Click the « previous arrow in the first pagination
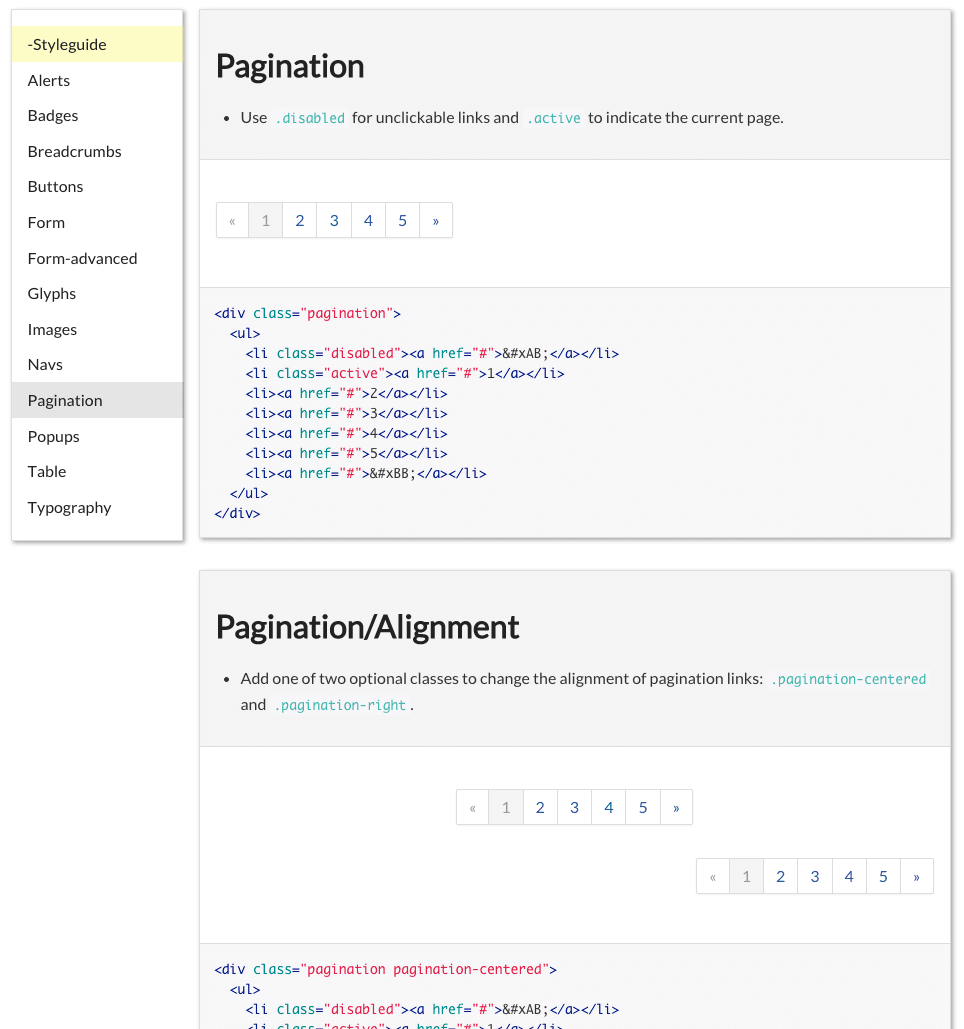 click(x=232, y=220)
